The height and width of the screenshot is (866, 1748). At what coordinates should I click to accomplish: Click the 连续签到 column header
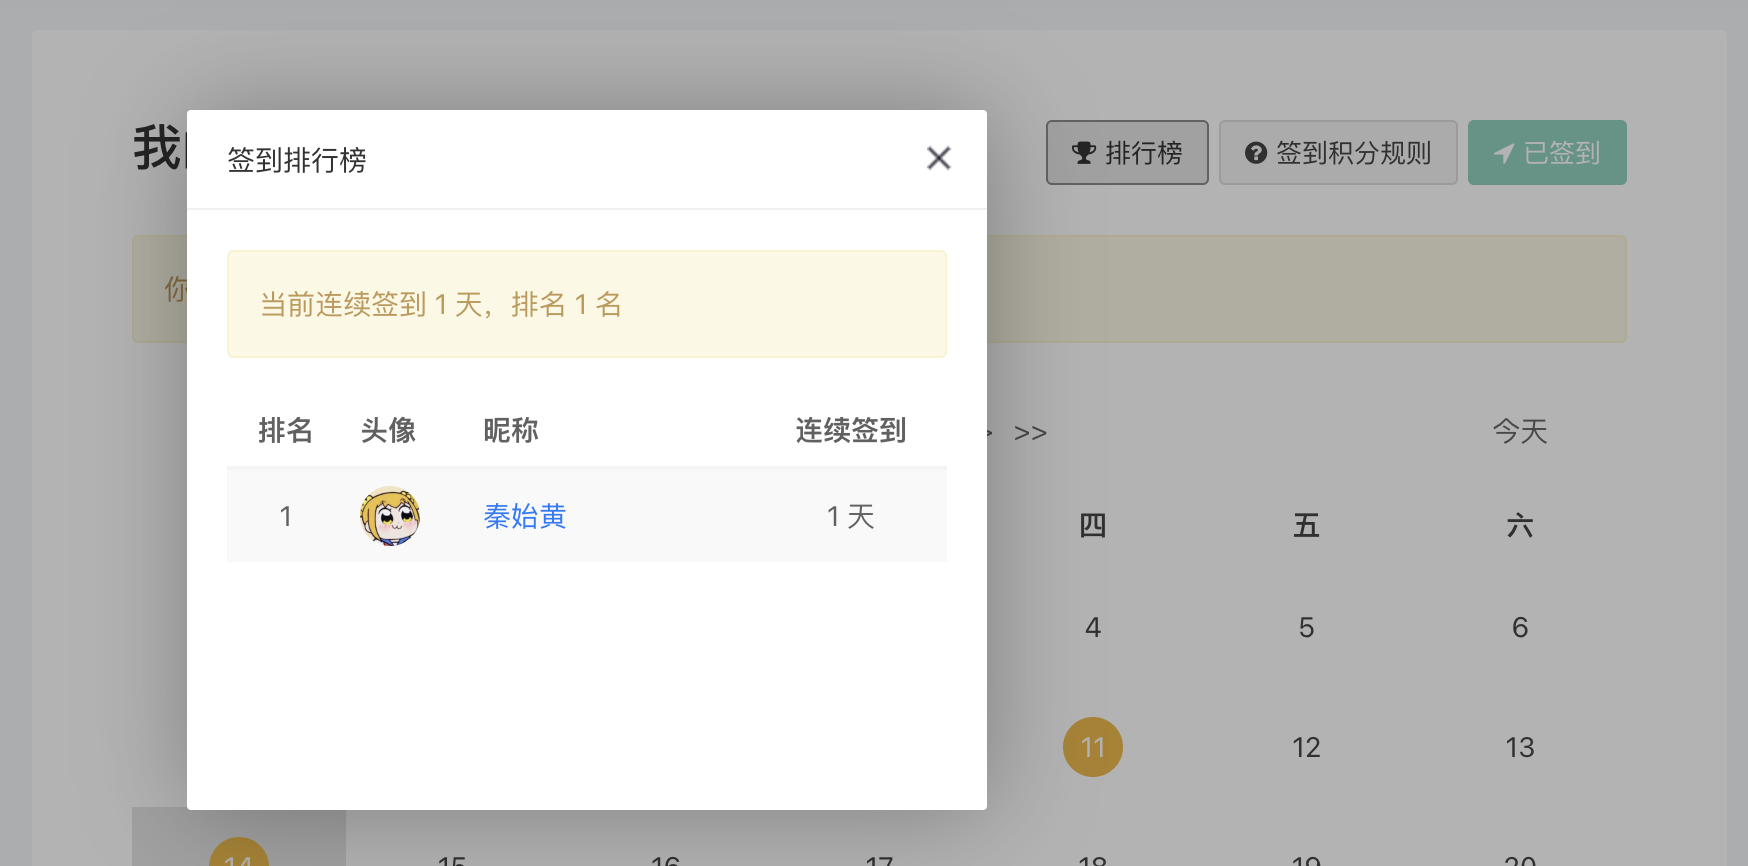851,430
